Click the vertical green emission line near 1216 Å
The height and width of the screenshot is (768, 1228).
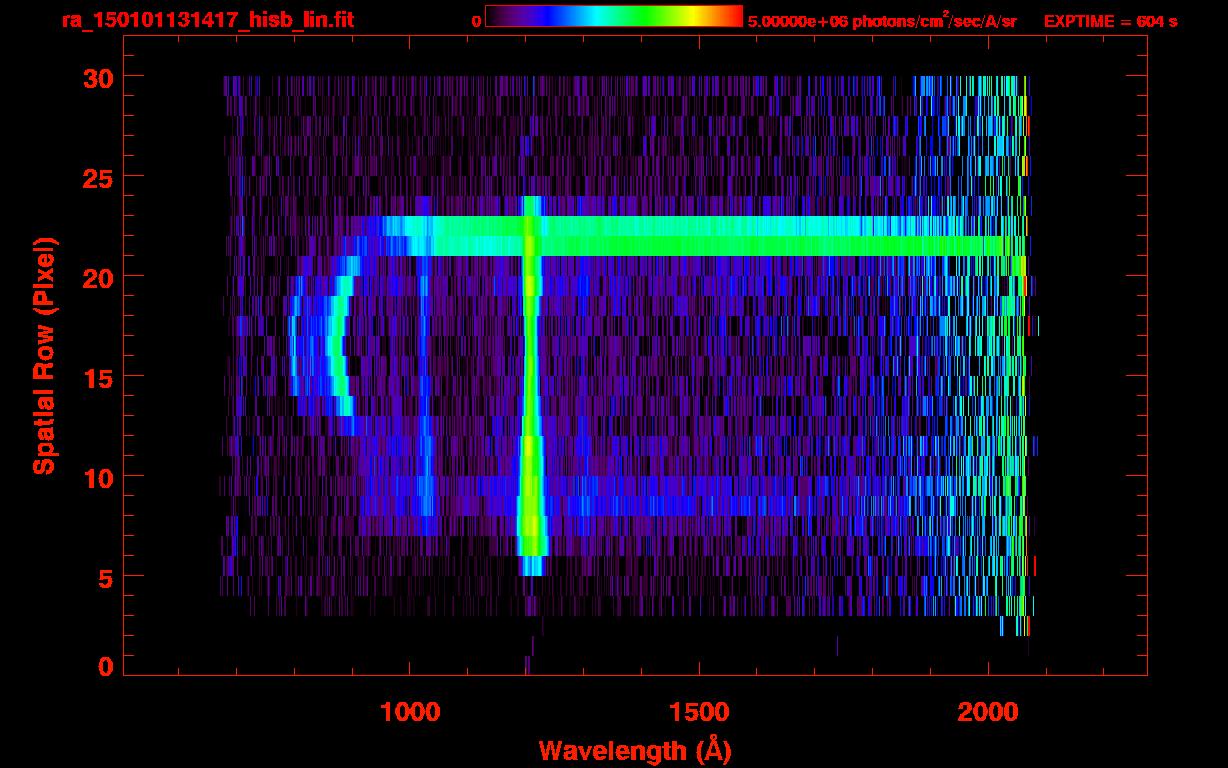(x=530, y=385)
